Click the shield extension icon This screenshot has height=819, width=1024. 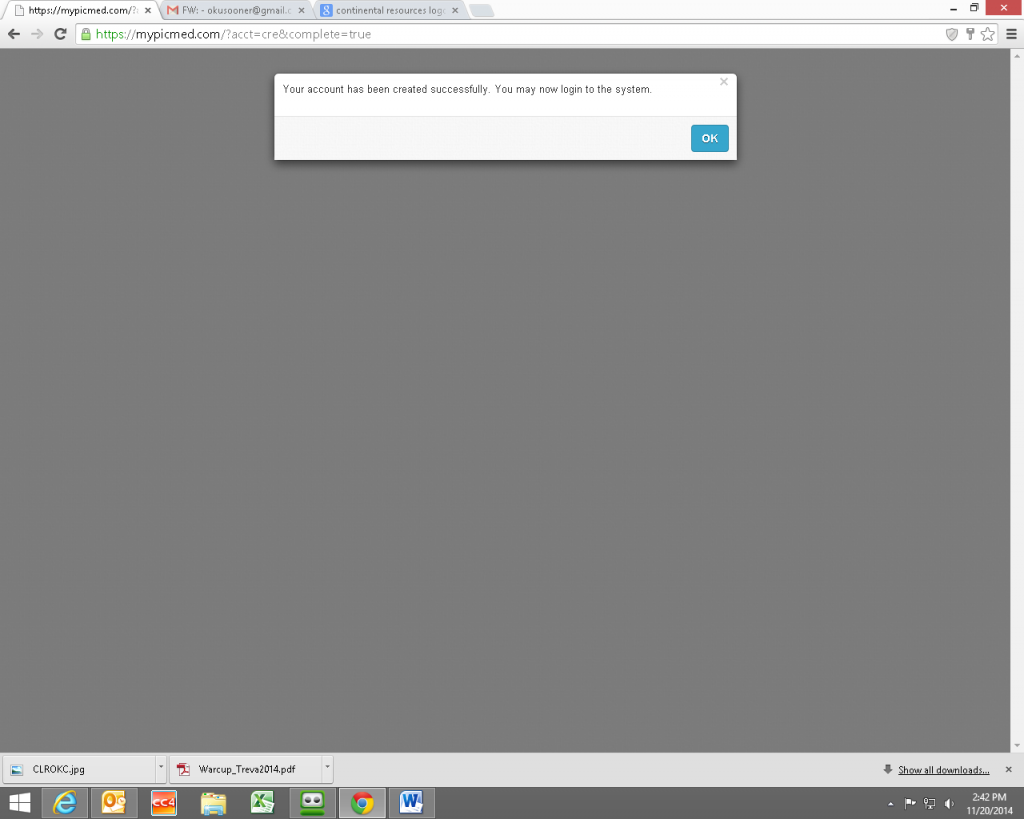tap(952, 34)
